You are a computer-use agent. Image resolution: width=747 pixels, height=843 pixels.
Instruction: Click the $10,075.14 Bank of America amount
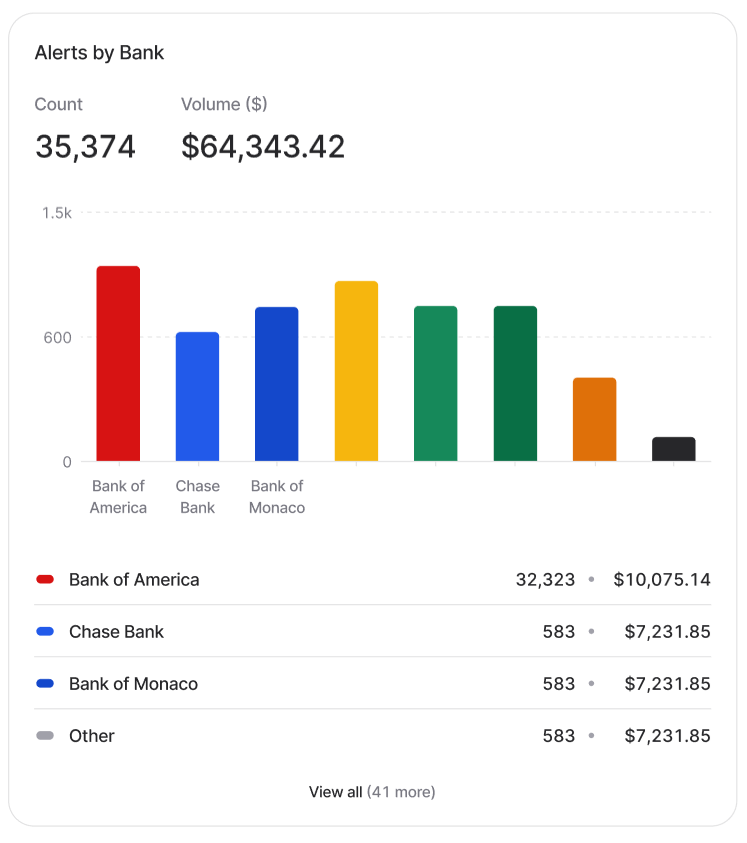pos(662,580)
